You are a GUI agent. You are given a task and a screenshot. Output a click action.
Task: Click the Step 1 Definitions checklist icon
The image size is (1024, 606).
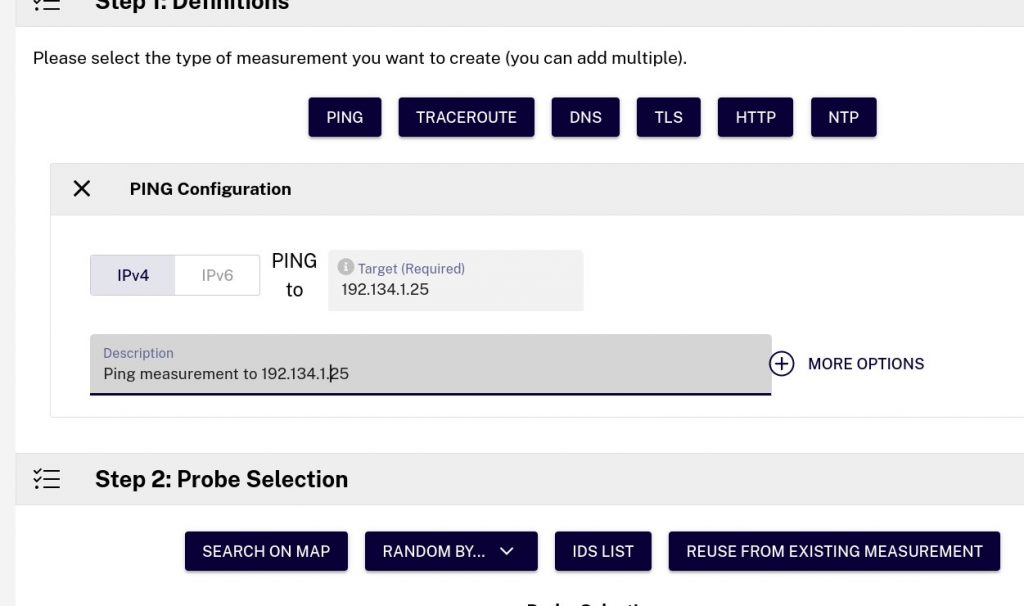46,6
